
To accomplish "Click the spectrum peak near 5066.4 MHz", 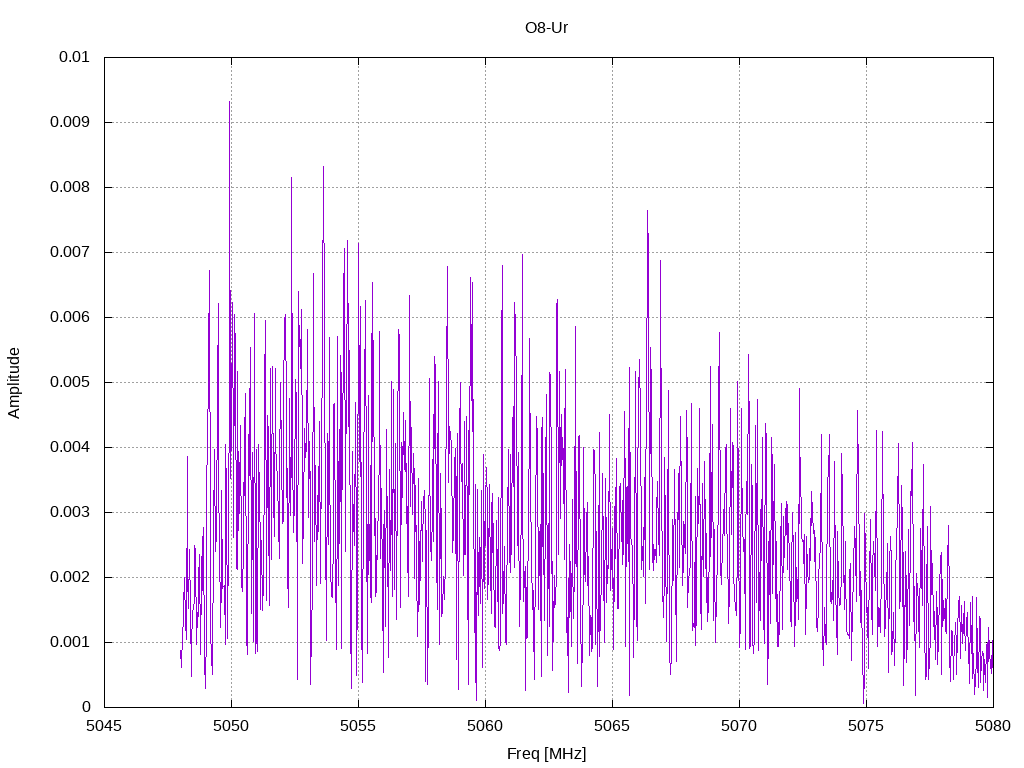I will [x=647, y=212].
